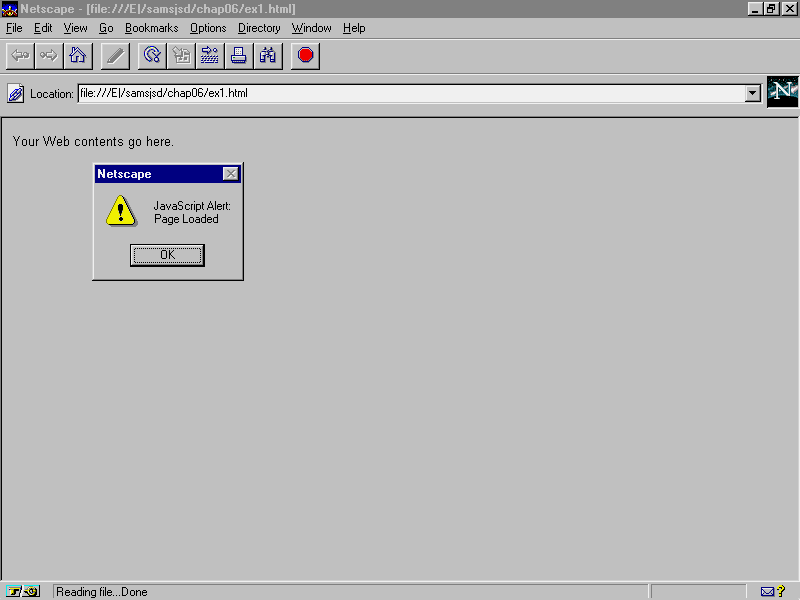Click the Netscape N logo

[x=782, y=92]
